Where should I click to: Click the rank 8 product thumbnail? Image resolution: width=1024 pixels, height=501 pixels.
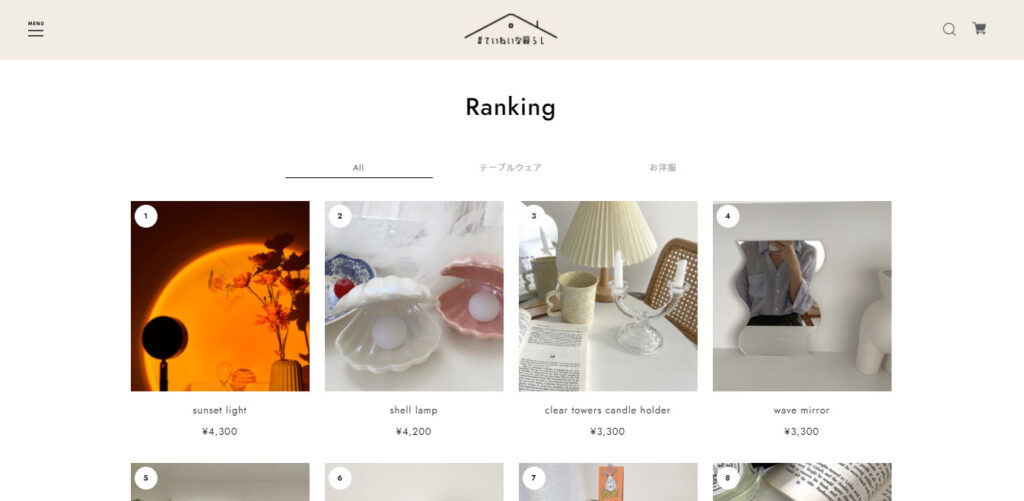coord(802,482)
